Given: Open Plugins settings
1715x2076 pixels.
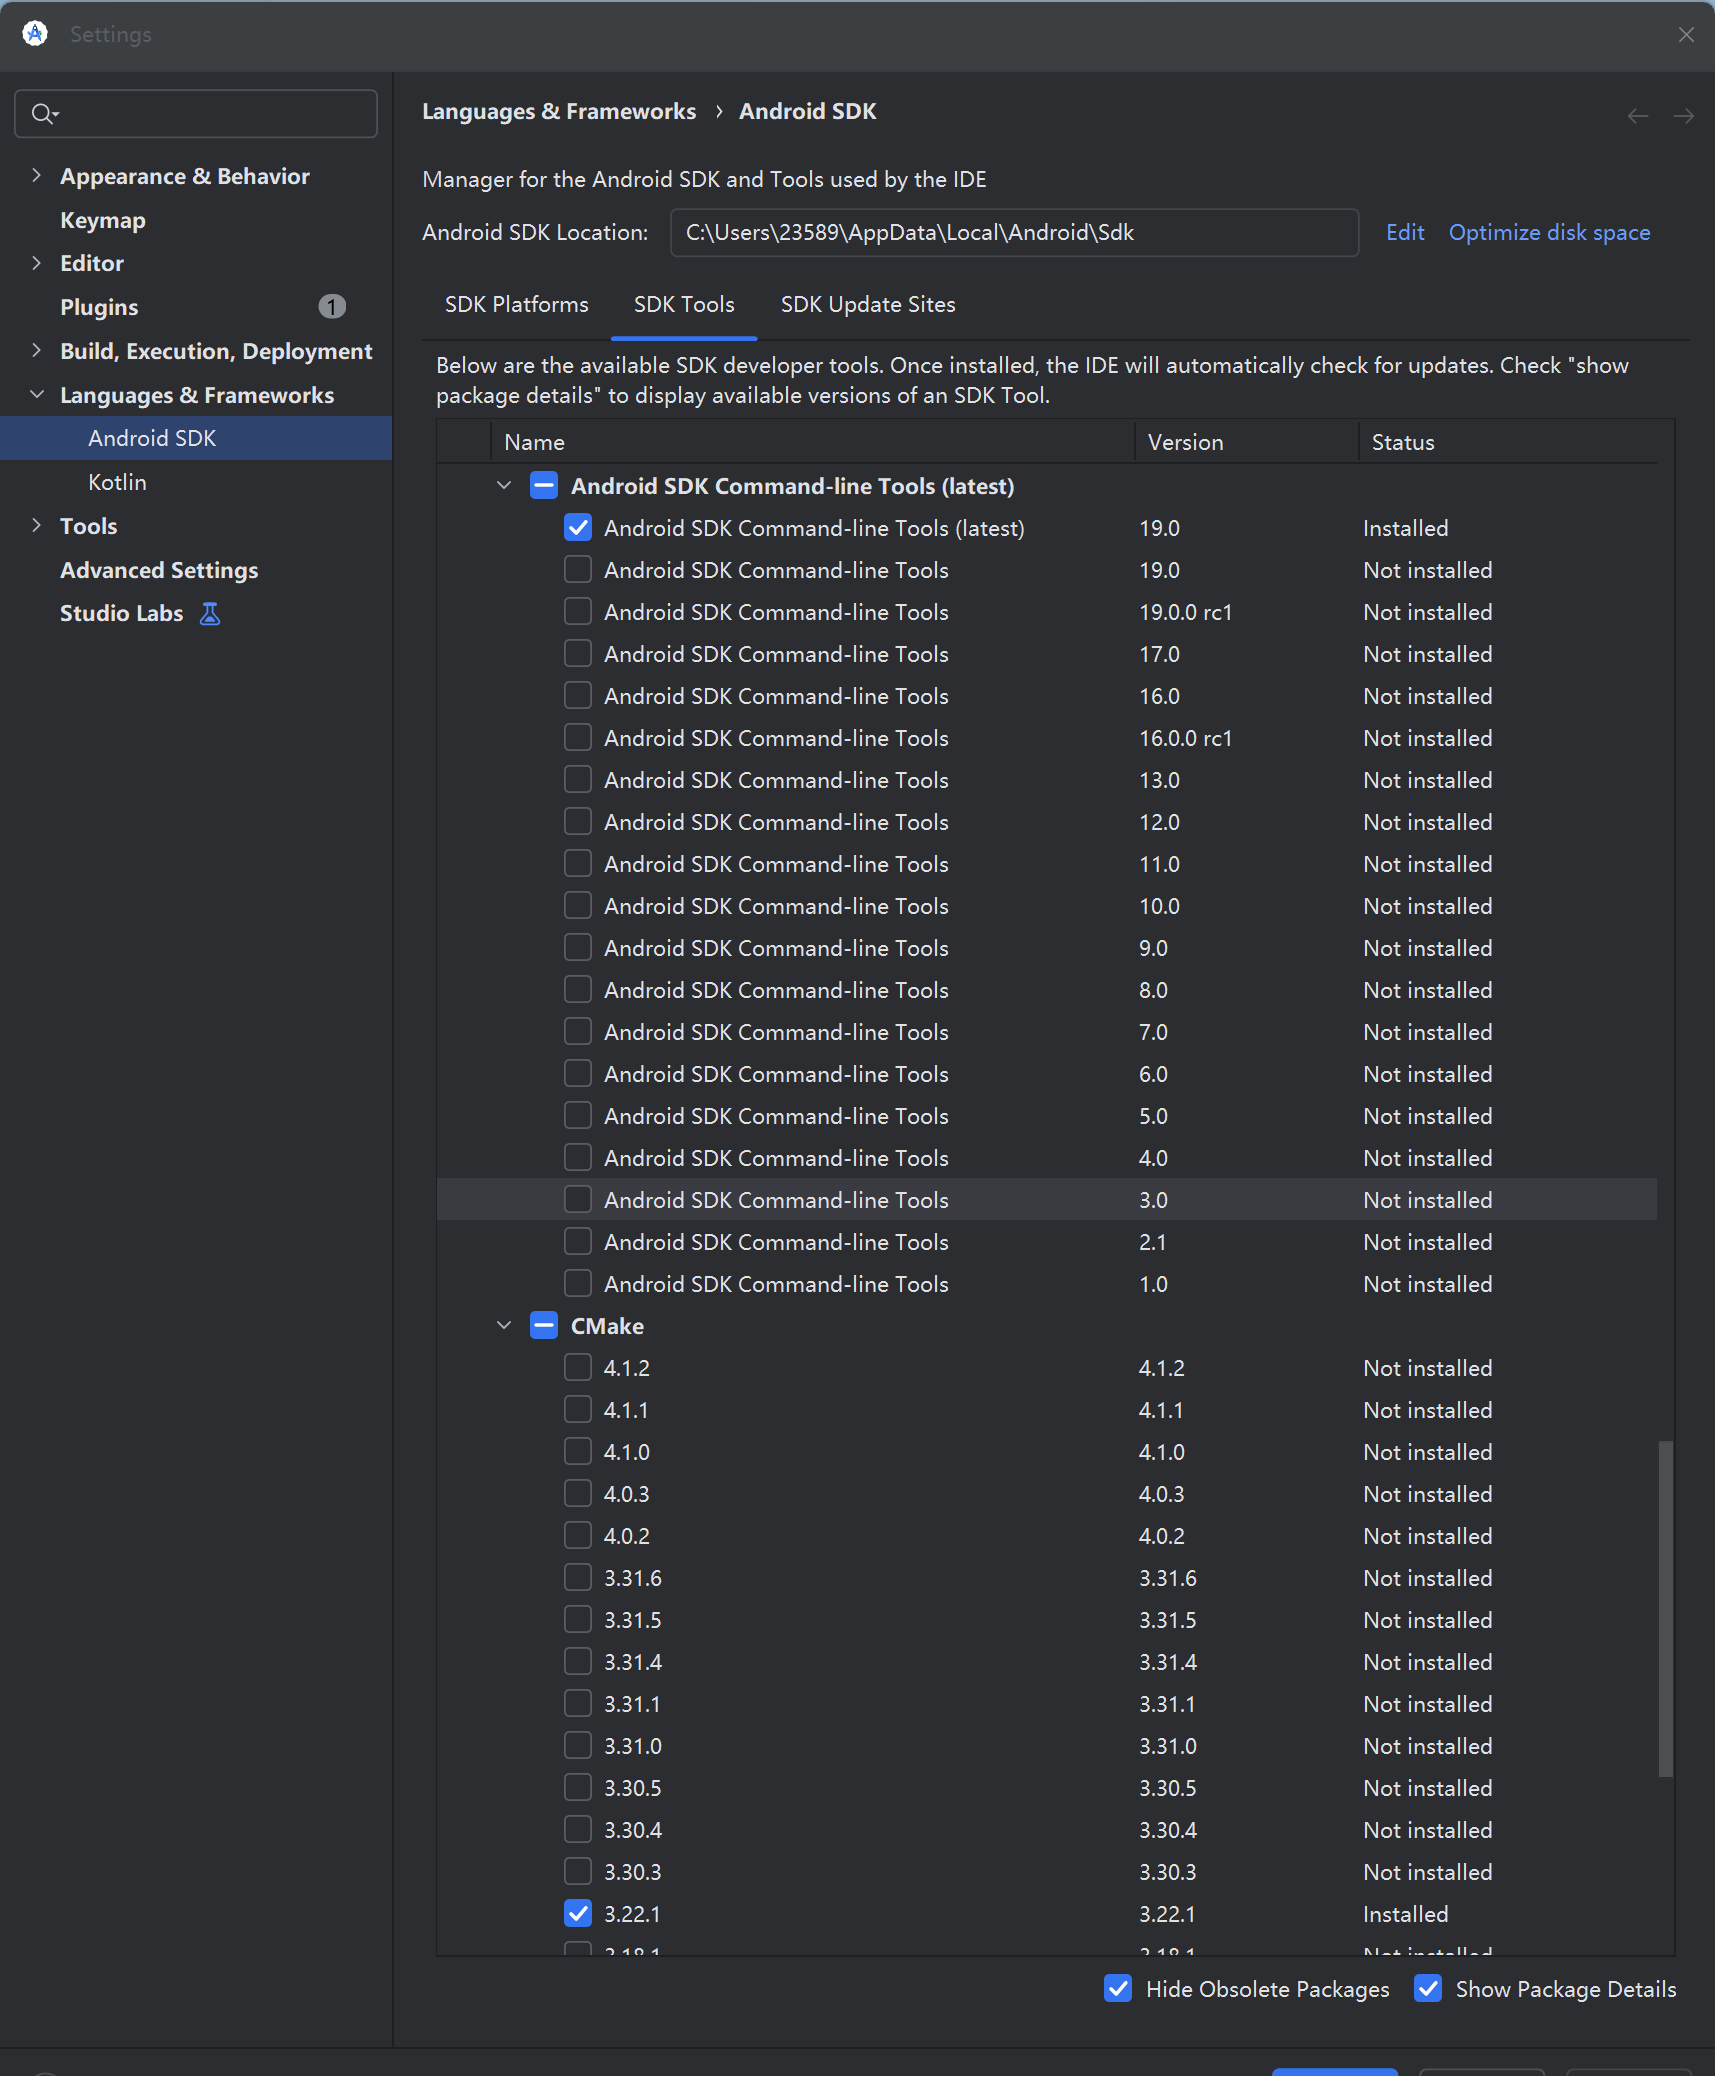Looking at the screenshot, I should [99, 307].
